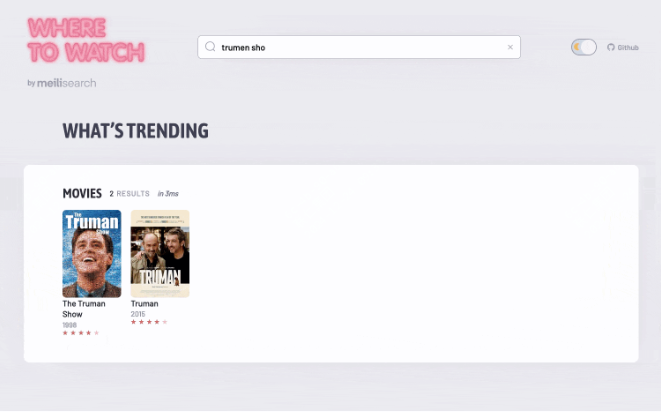The width and height of the screenshot is (661, 412).
Task: Click The Truman Show title text
Action: (84, 309)
